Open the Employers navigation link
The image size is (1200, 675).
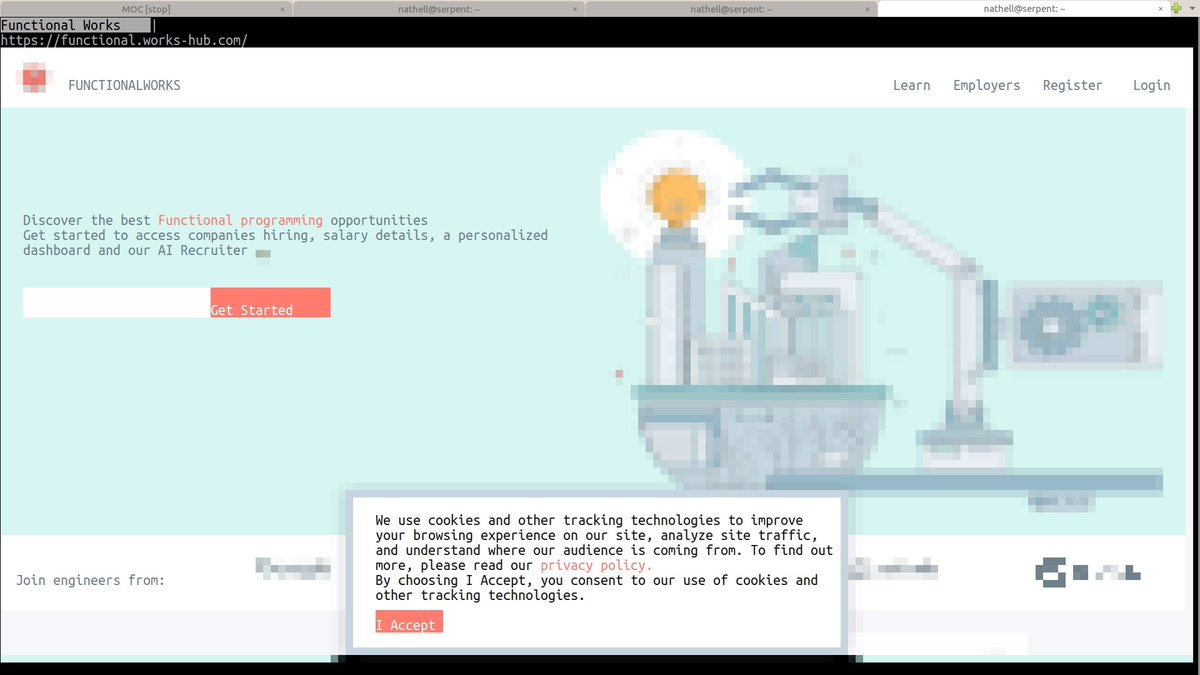pos(986,85)
